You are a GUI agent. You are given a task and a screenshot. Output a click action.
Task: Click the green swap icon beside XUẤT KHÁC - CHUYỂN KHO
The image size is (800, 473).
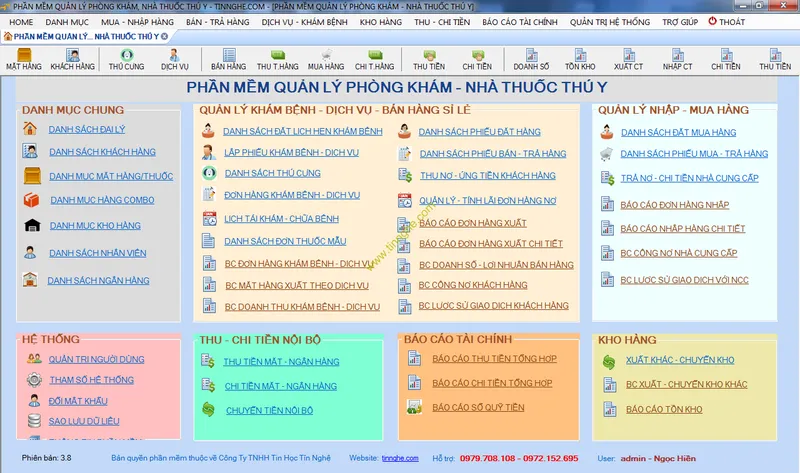pos(609,362)
